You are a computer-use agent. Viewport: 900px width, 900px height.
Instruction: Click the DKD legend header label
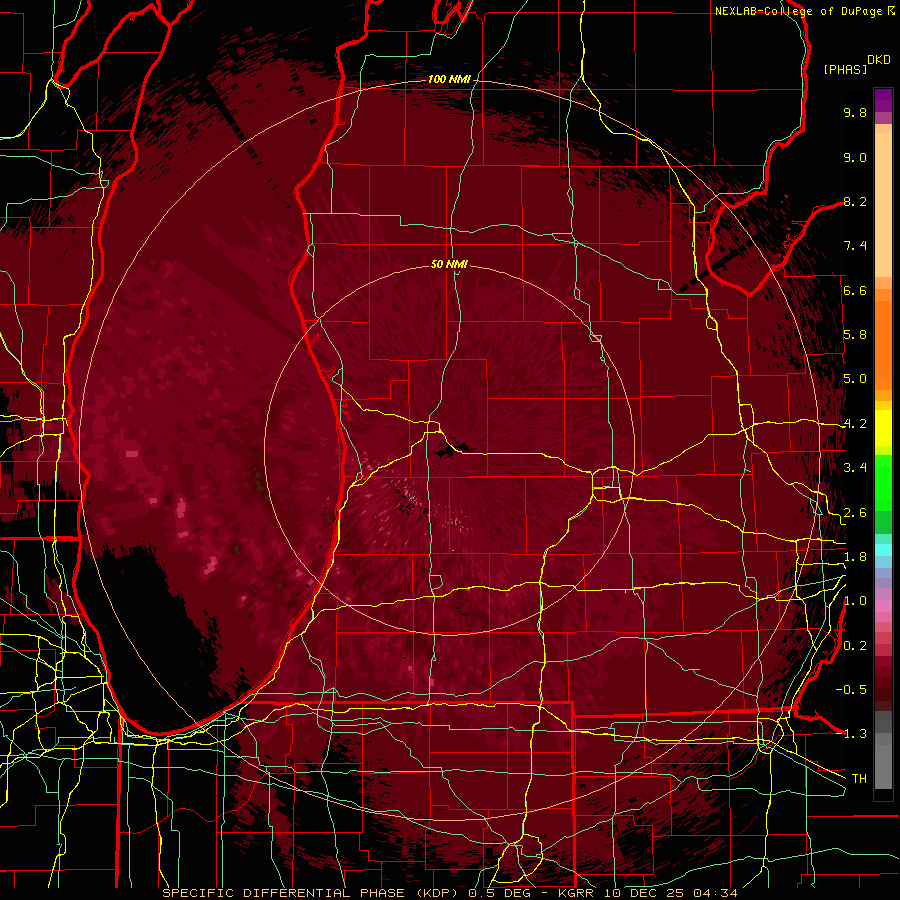(879, 60)
